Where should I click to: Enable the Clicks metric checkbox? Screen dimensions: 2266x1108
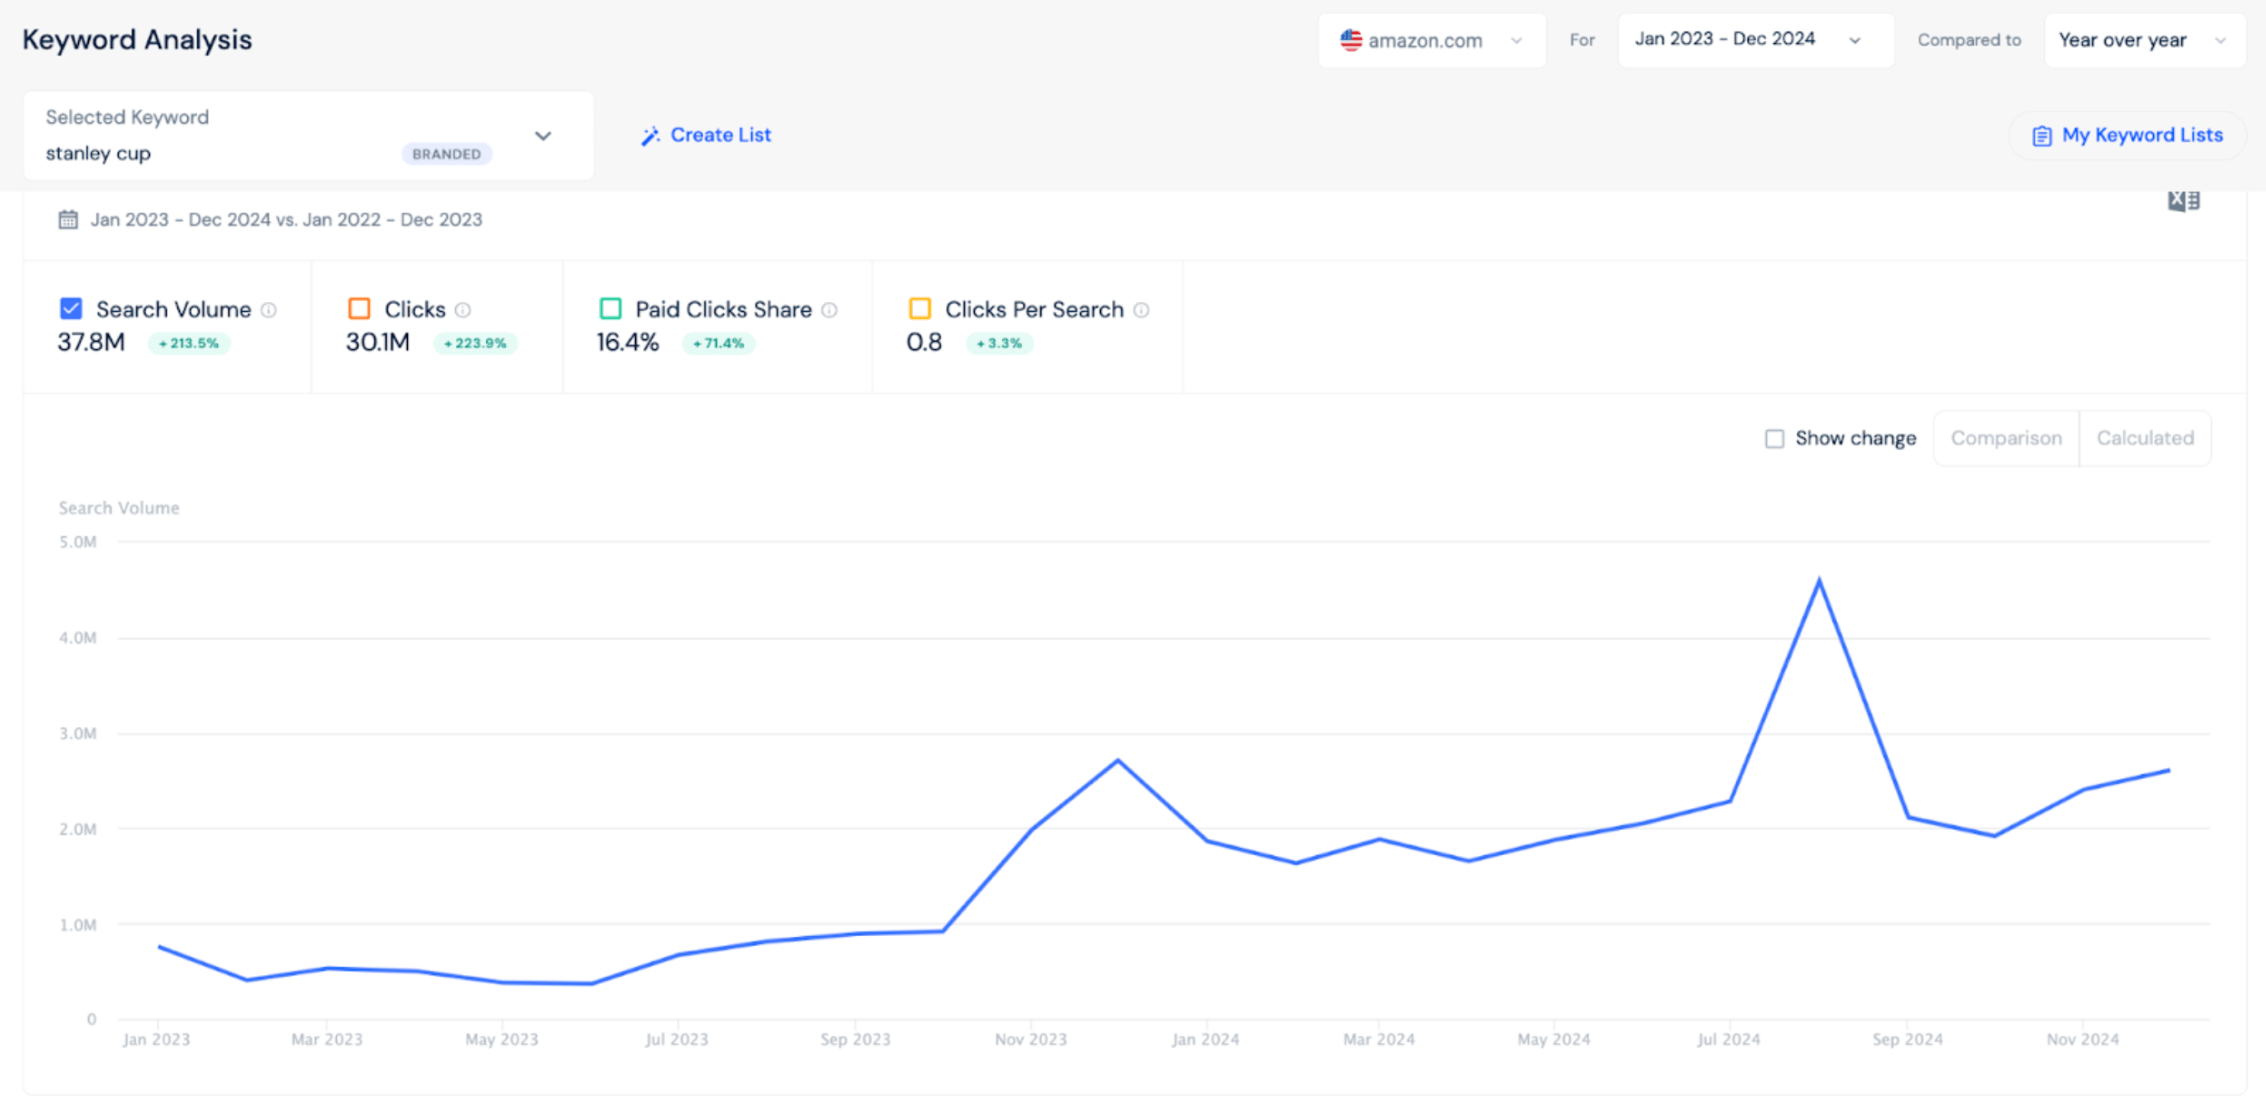[359, 309]
